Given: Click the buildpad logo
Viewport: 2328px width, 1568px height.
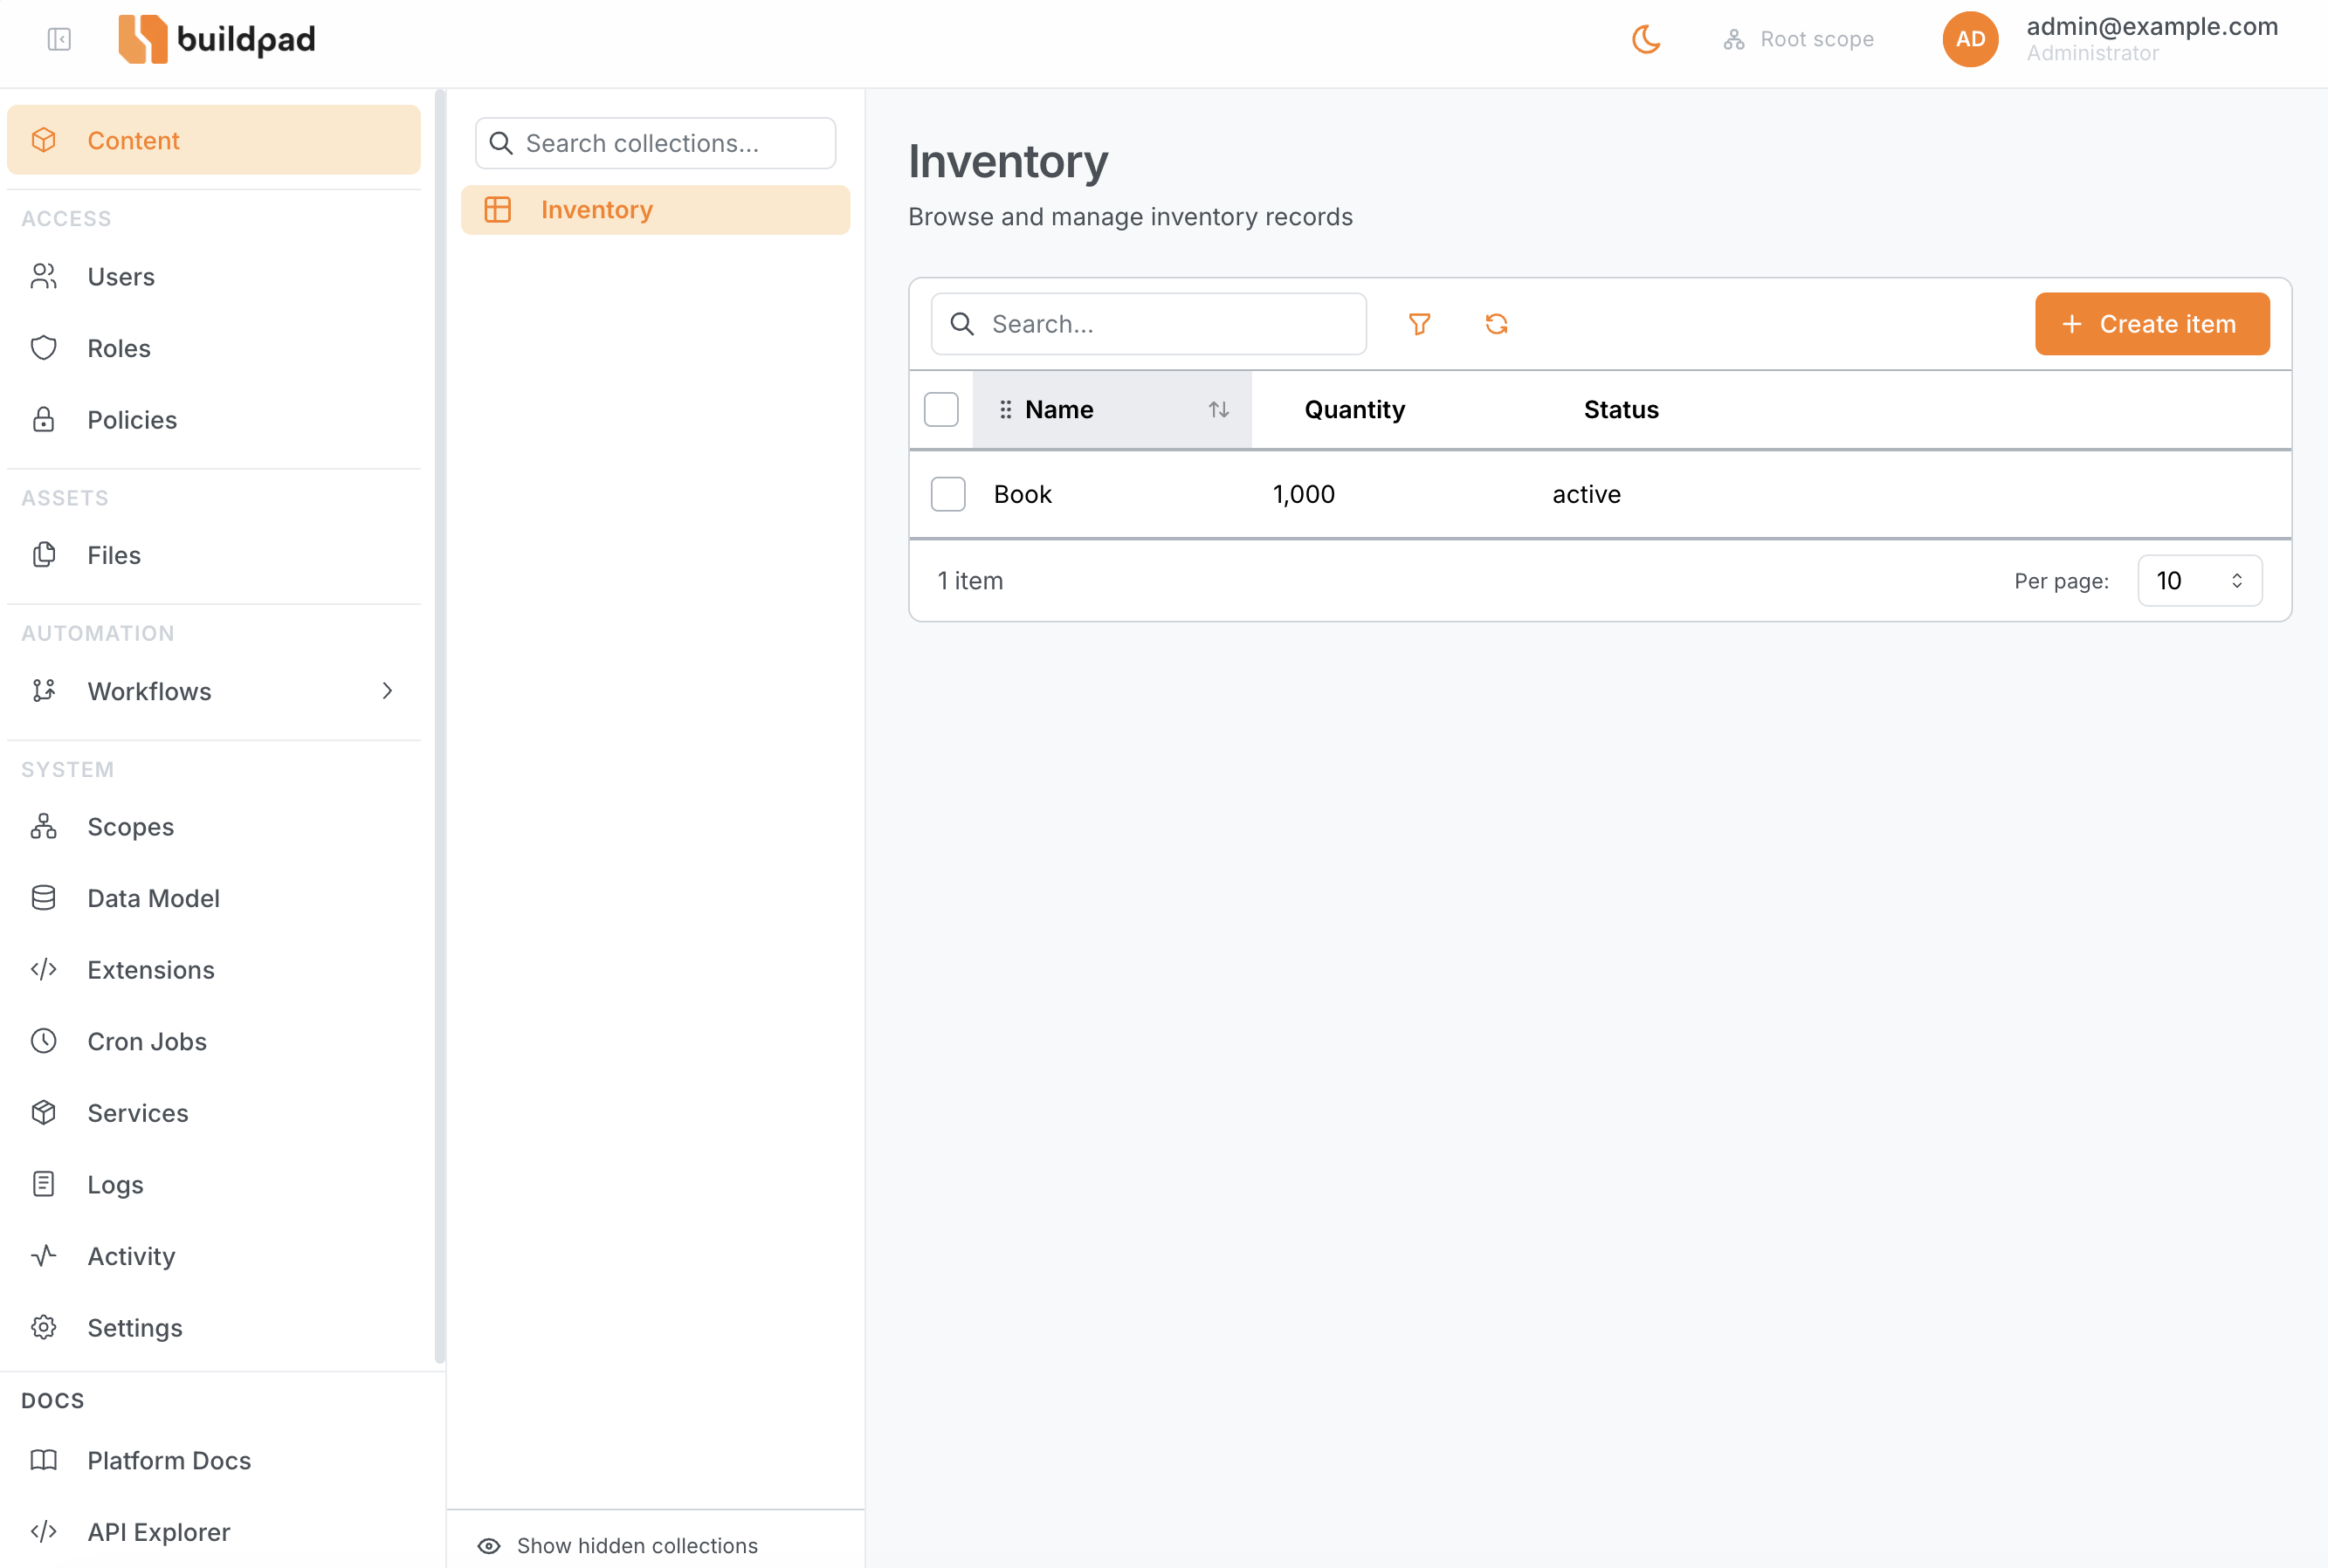Looking at the screenshot, I should pos(216,39).
